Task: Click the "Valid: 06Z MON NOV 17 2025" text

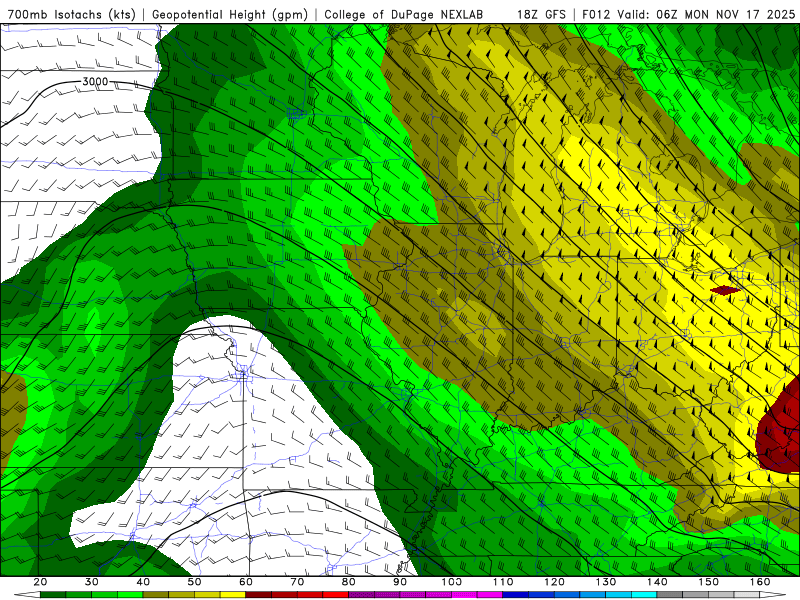Action: [706, 15]
